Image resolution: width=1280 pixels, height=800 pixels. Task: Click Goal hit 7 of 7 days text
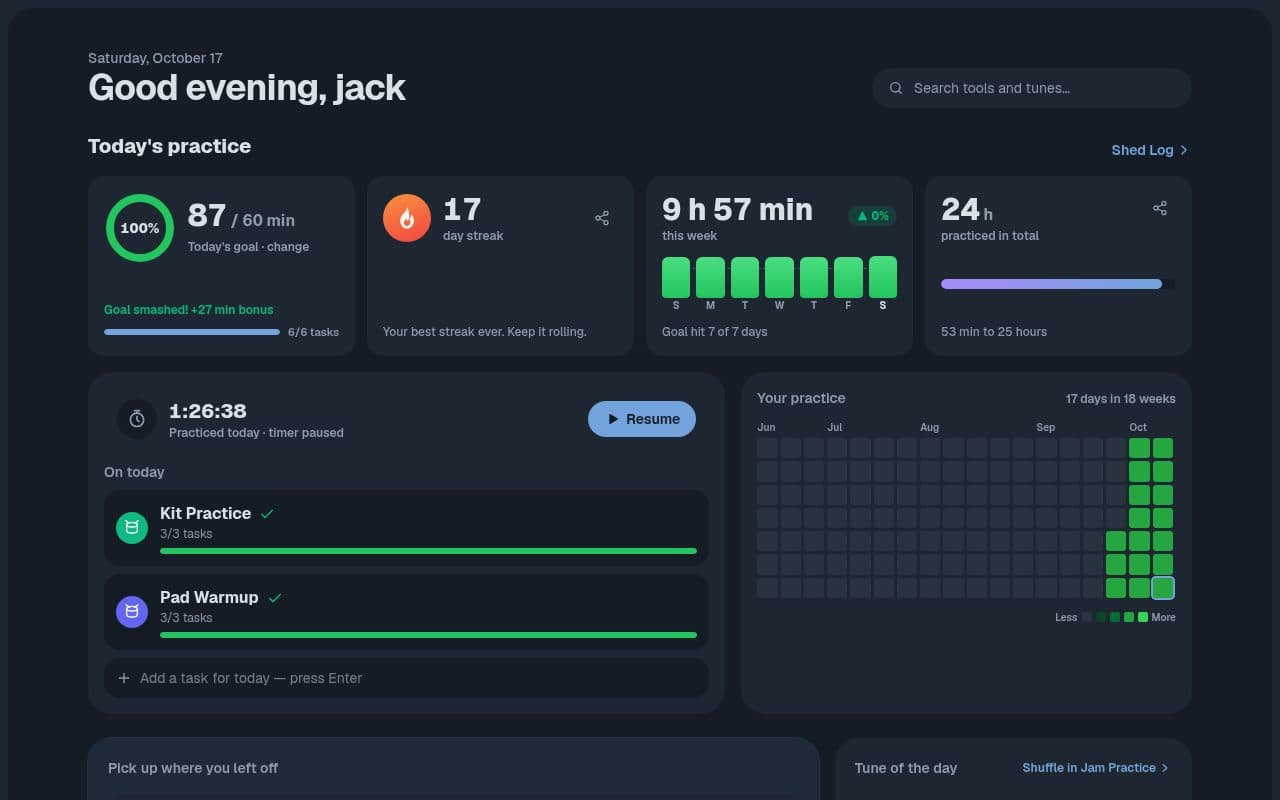(715, 332)
